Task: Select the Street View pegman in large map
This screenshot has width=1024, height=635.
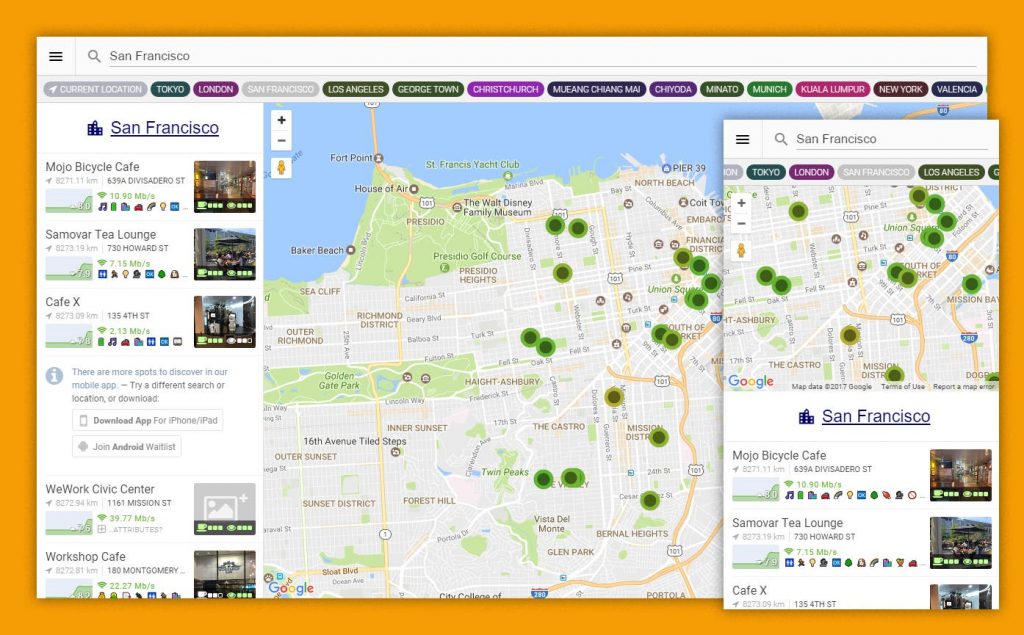Action: (x=281, y=168)
